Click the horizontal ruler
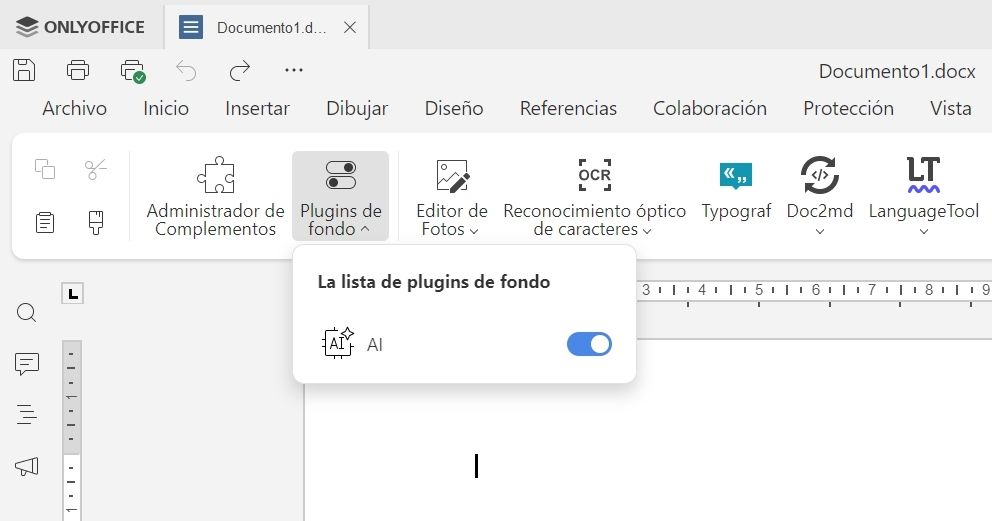992x521 pixels. 814,291
